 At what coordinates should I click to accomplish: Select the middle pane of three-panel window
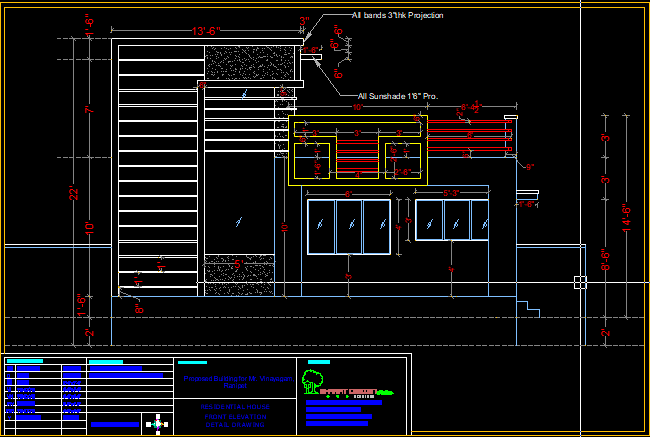tap(349, 227)
